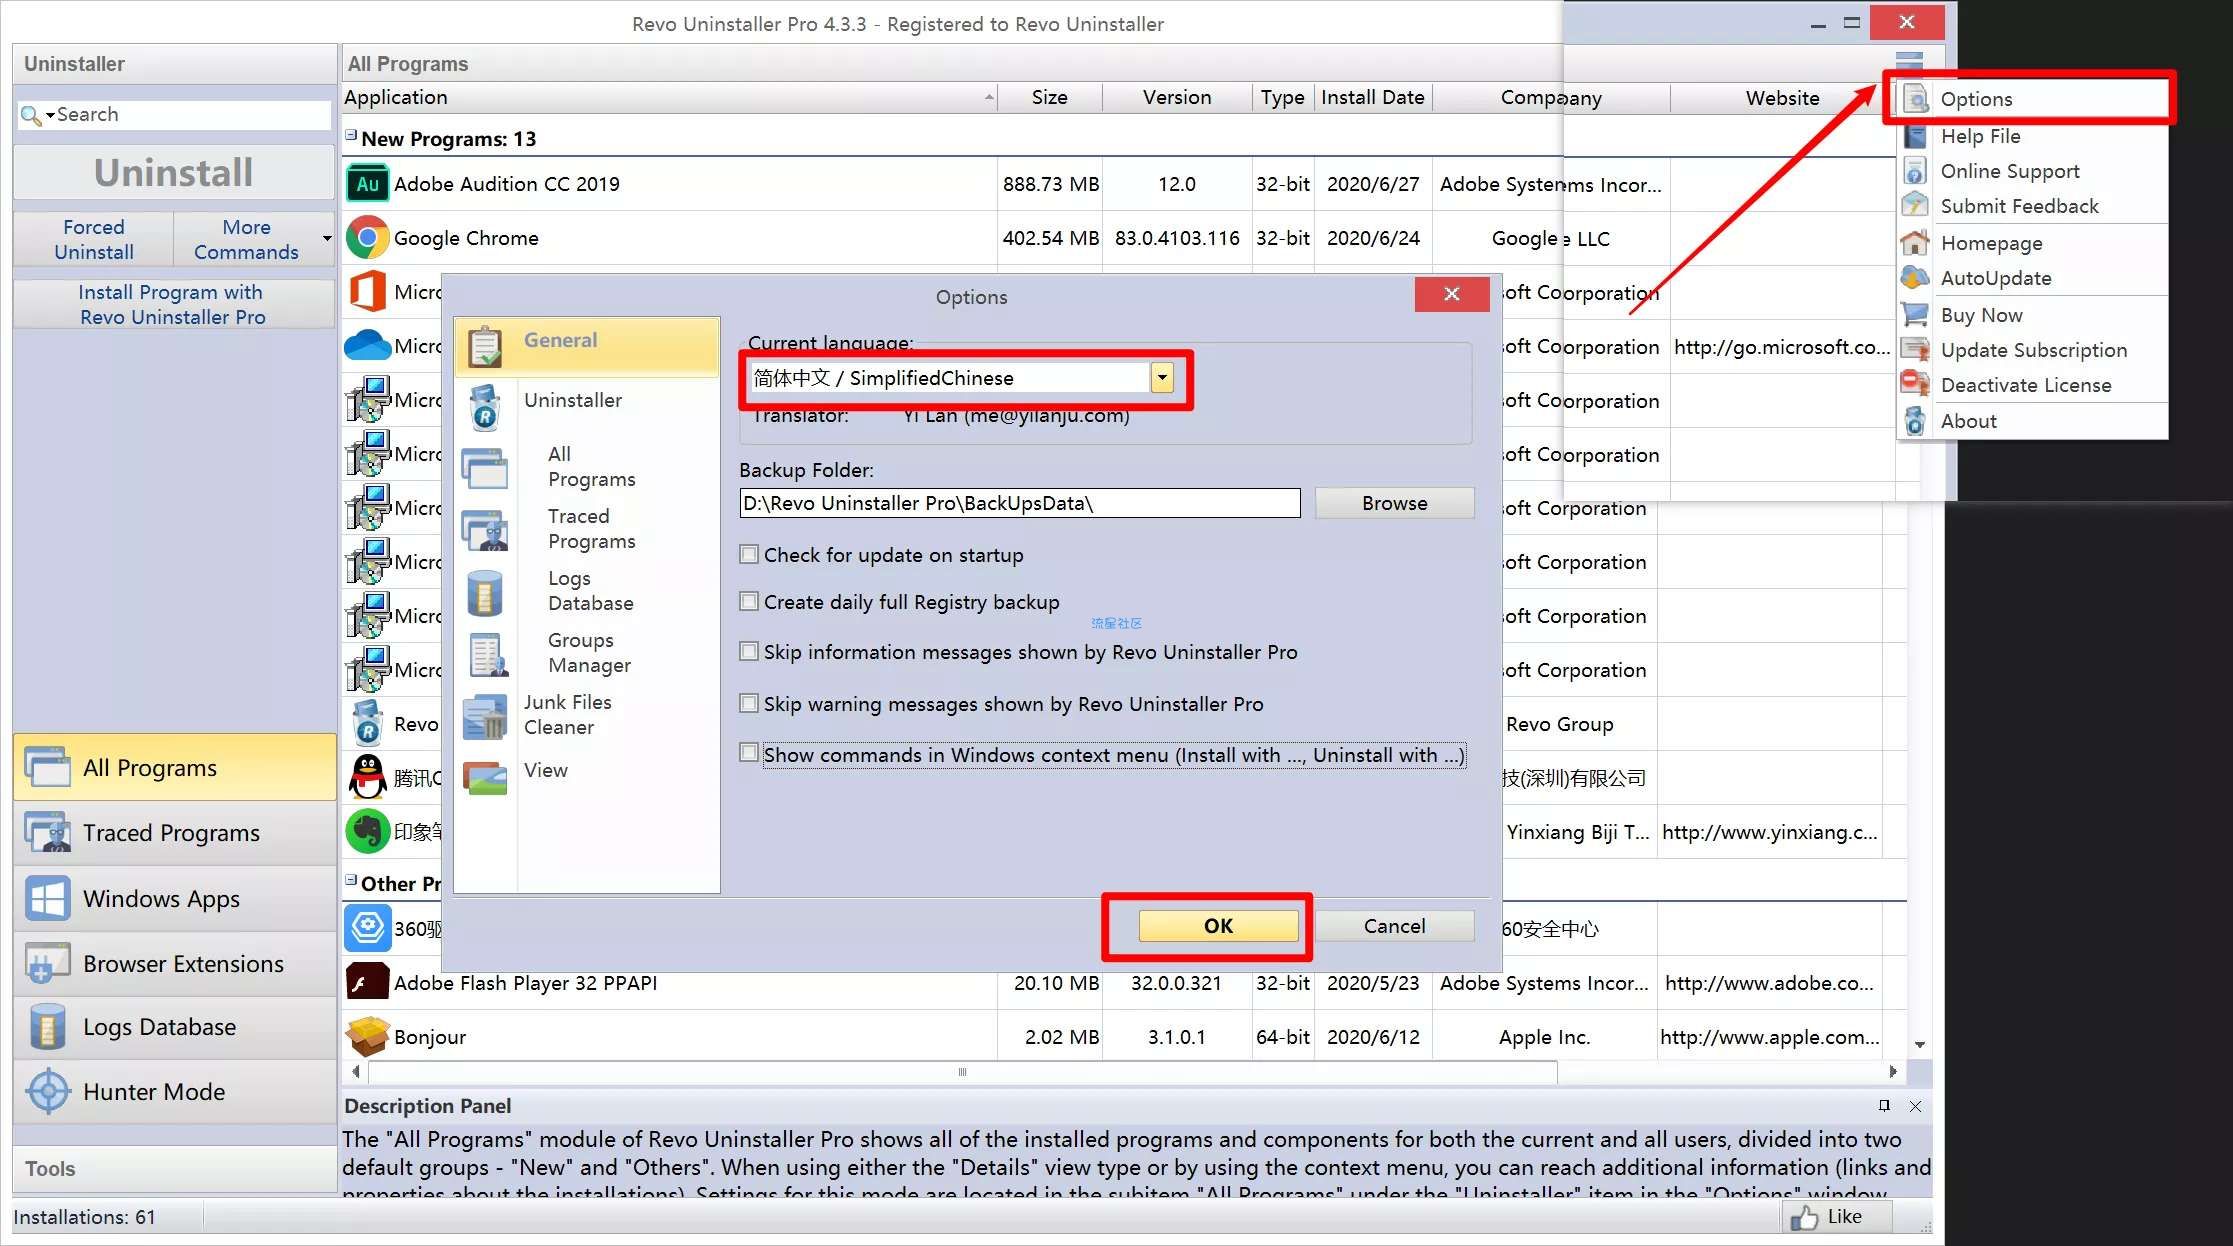
Task: Click the thumbs-up Like icon
Action: 1804,1217
